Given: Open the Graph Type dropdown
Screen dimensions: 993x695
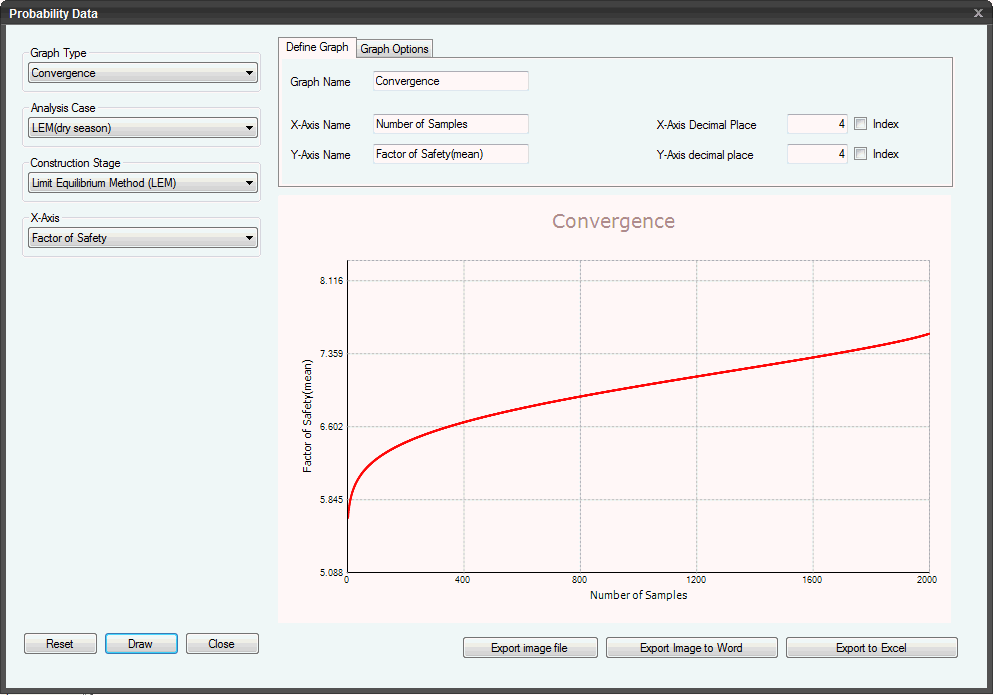Looking at the screenshot, I should 142,73.
